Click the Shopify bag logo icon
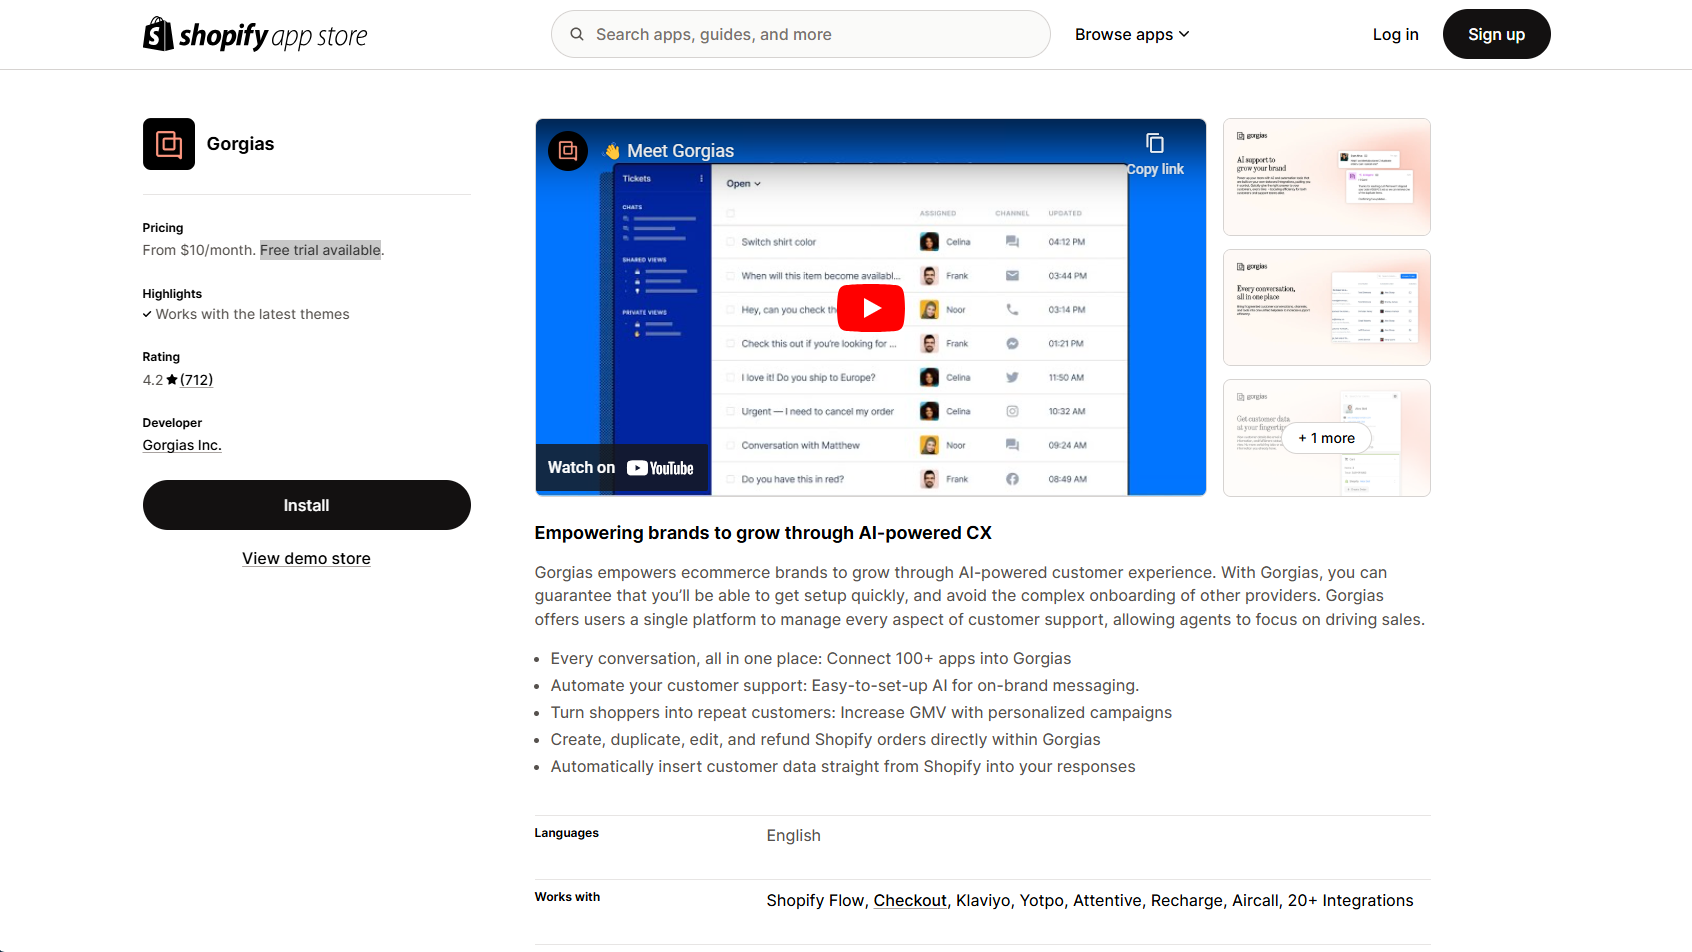Image resolution: width=1692 pixels, height=952 pixels. pos(158,34)
